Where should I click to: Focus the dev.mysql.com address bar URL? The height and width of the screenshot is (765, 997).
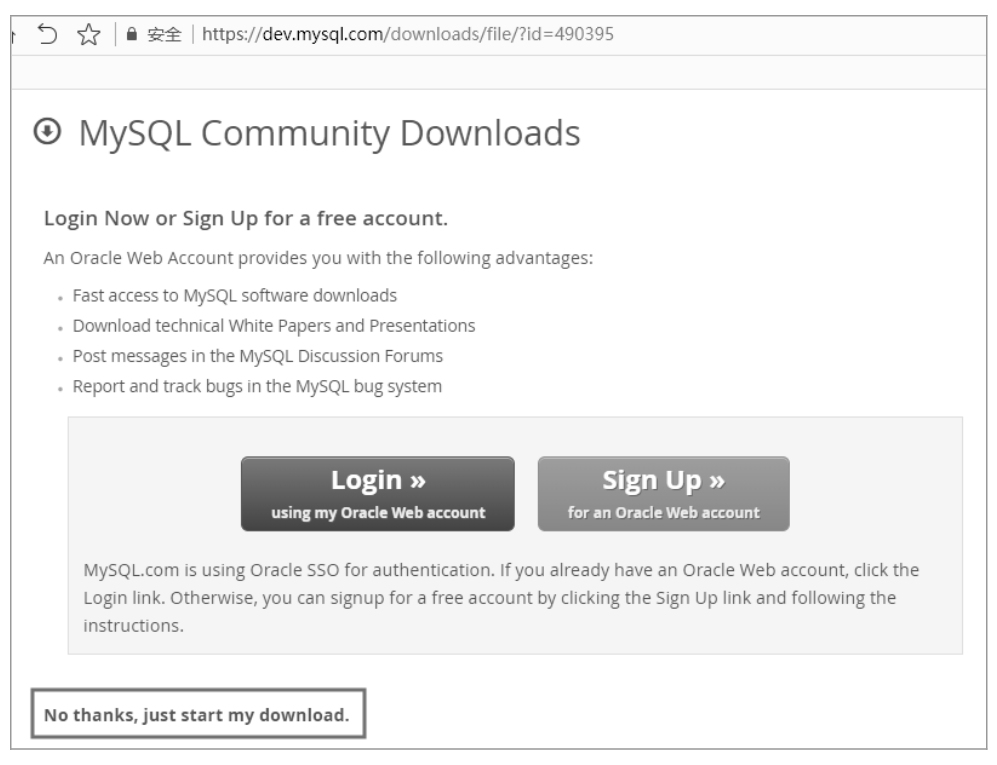pyautogui.click(x=408, y=34)
